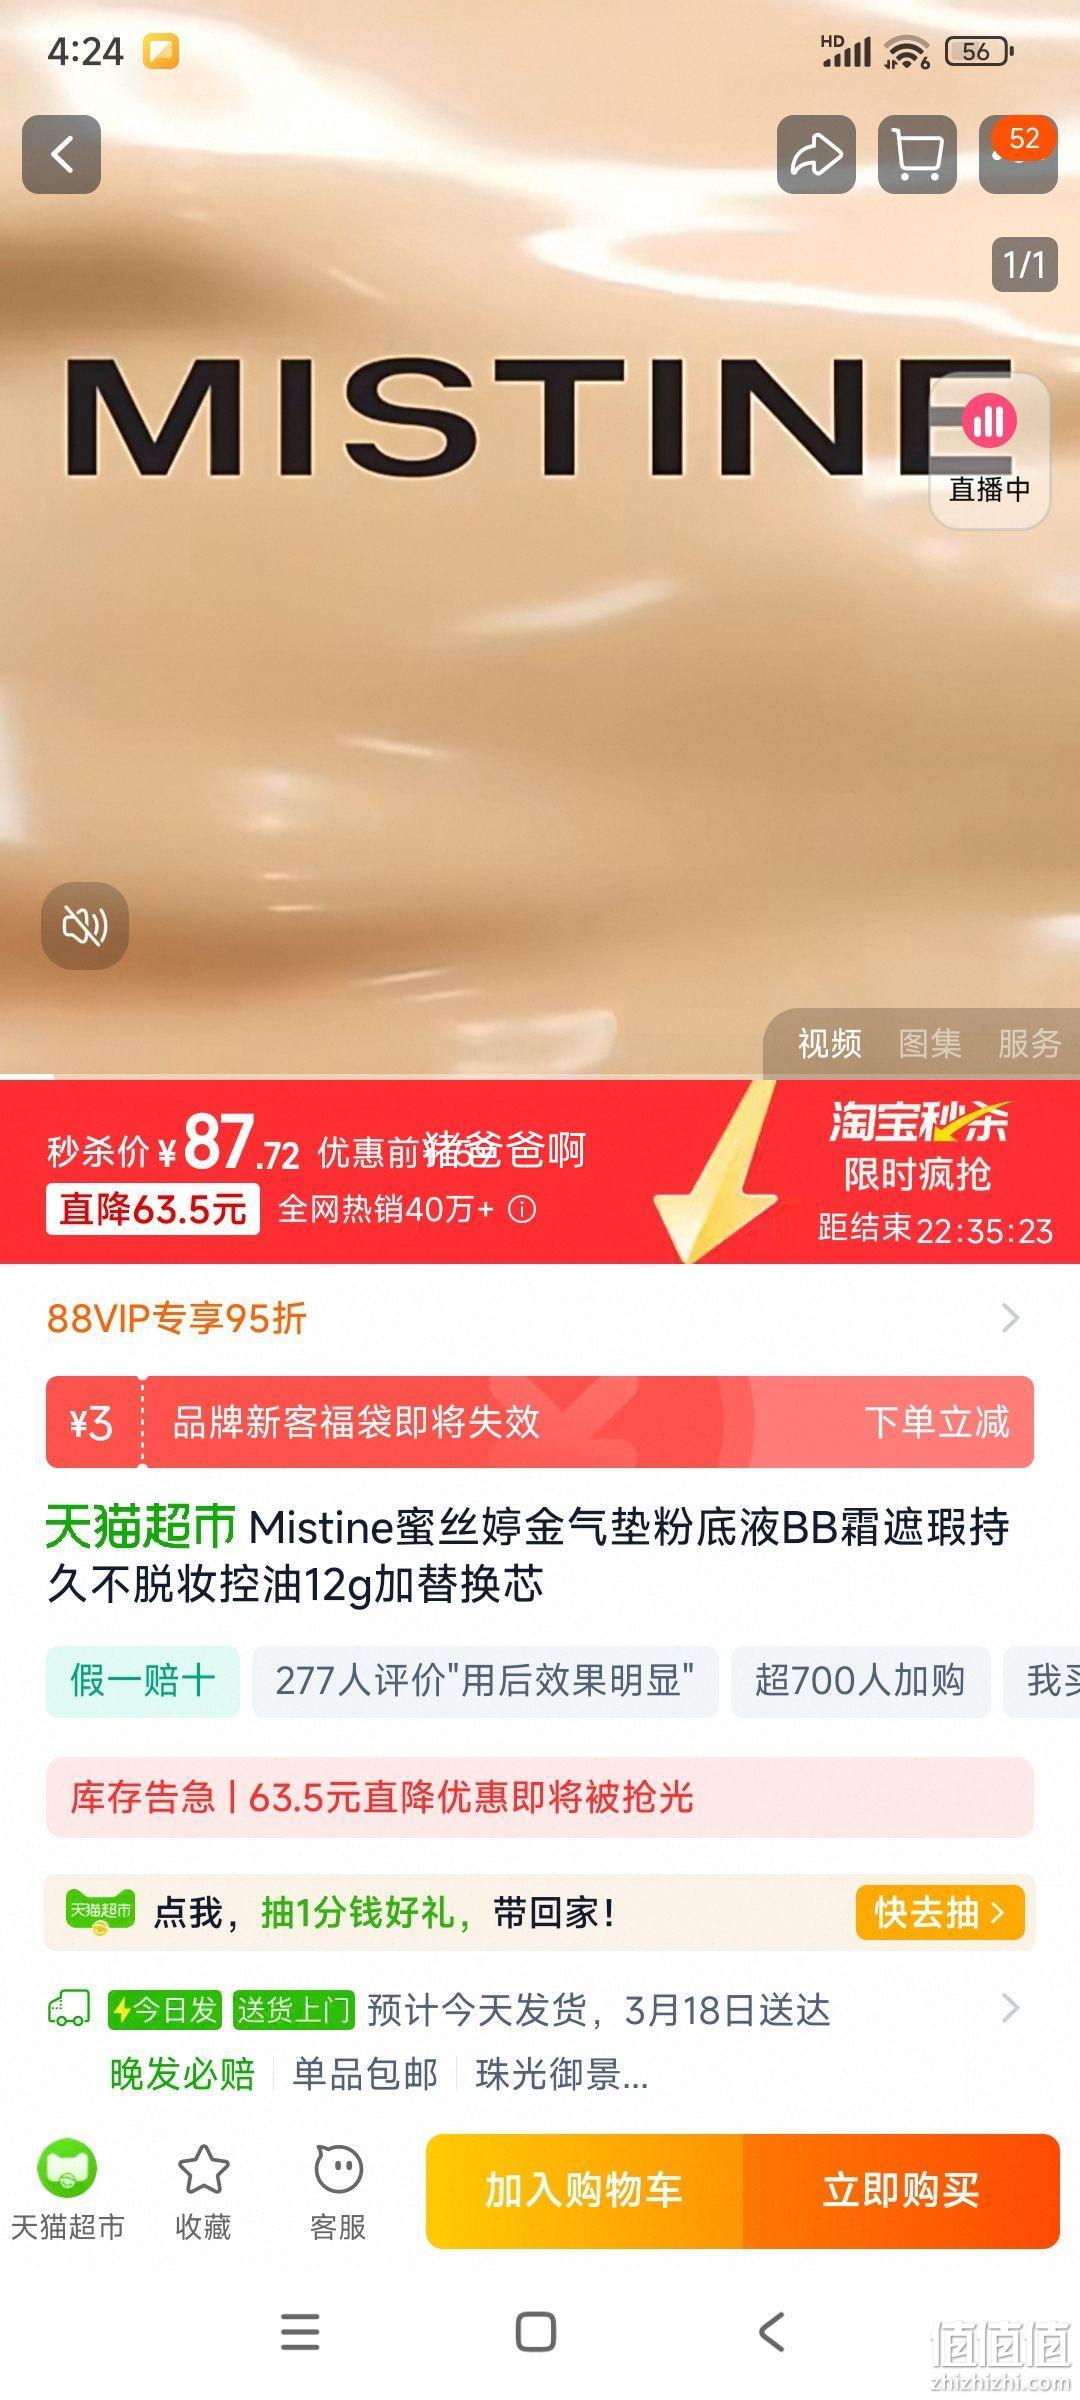Open the shopping cart icon

(x=917, y=154)
